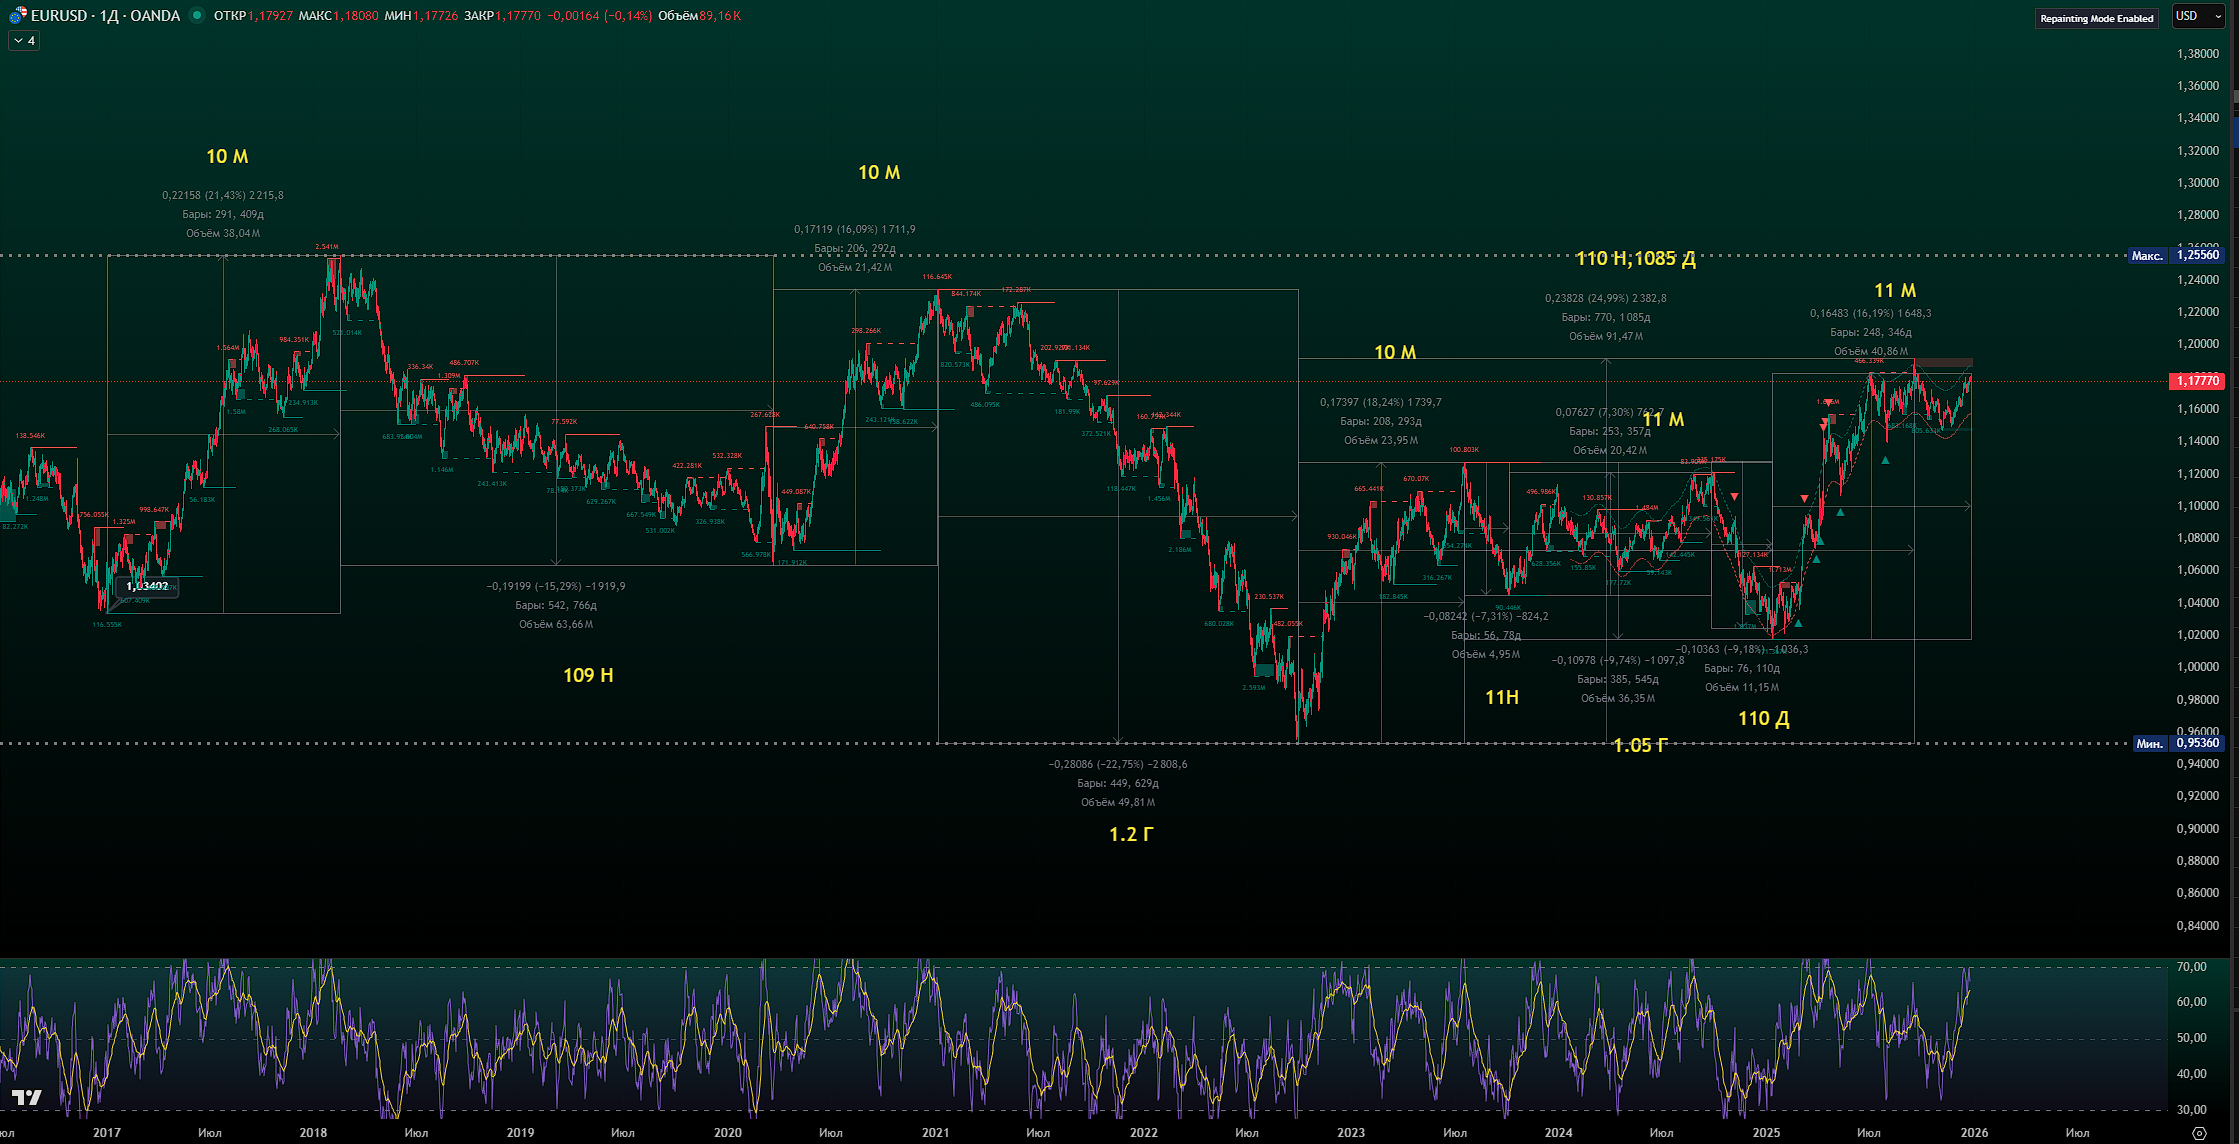Click the USD dropdown chevron arrow
This screenshot has width=2239, height=1144.
tap(2218, 17)
